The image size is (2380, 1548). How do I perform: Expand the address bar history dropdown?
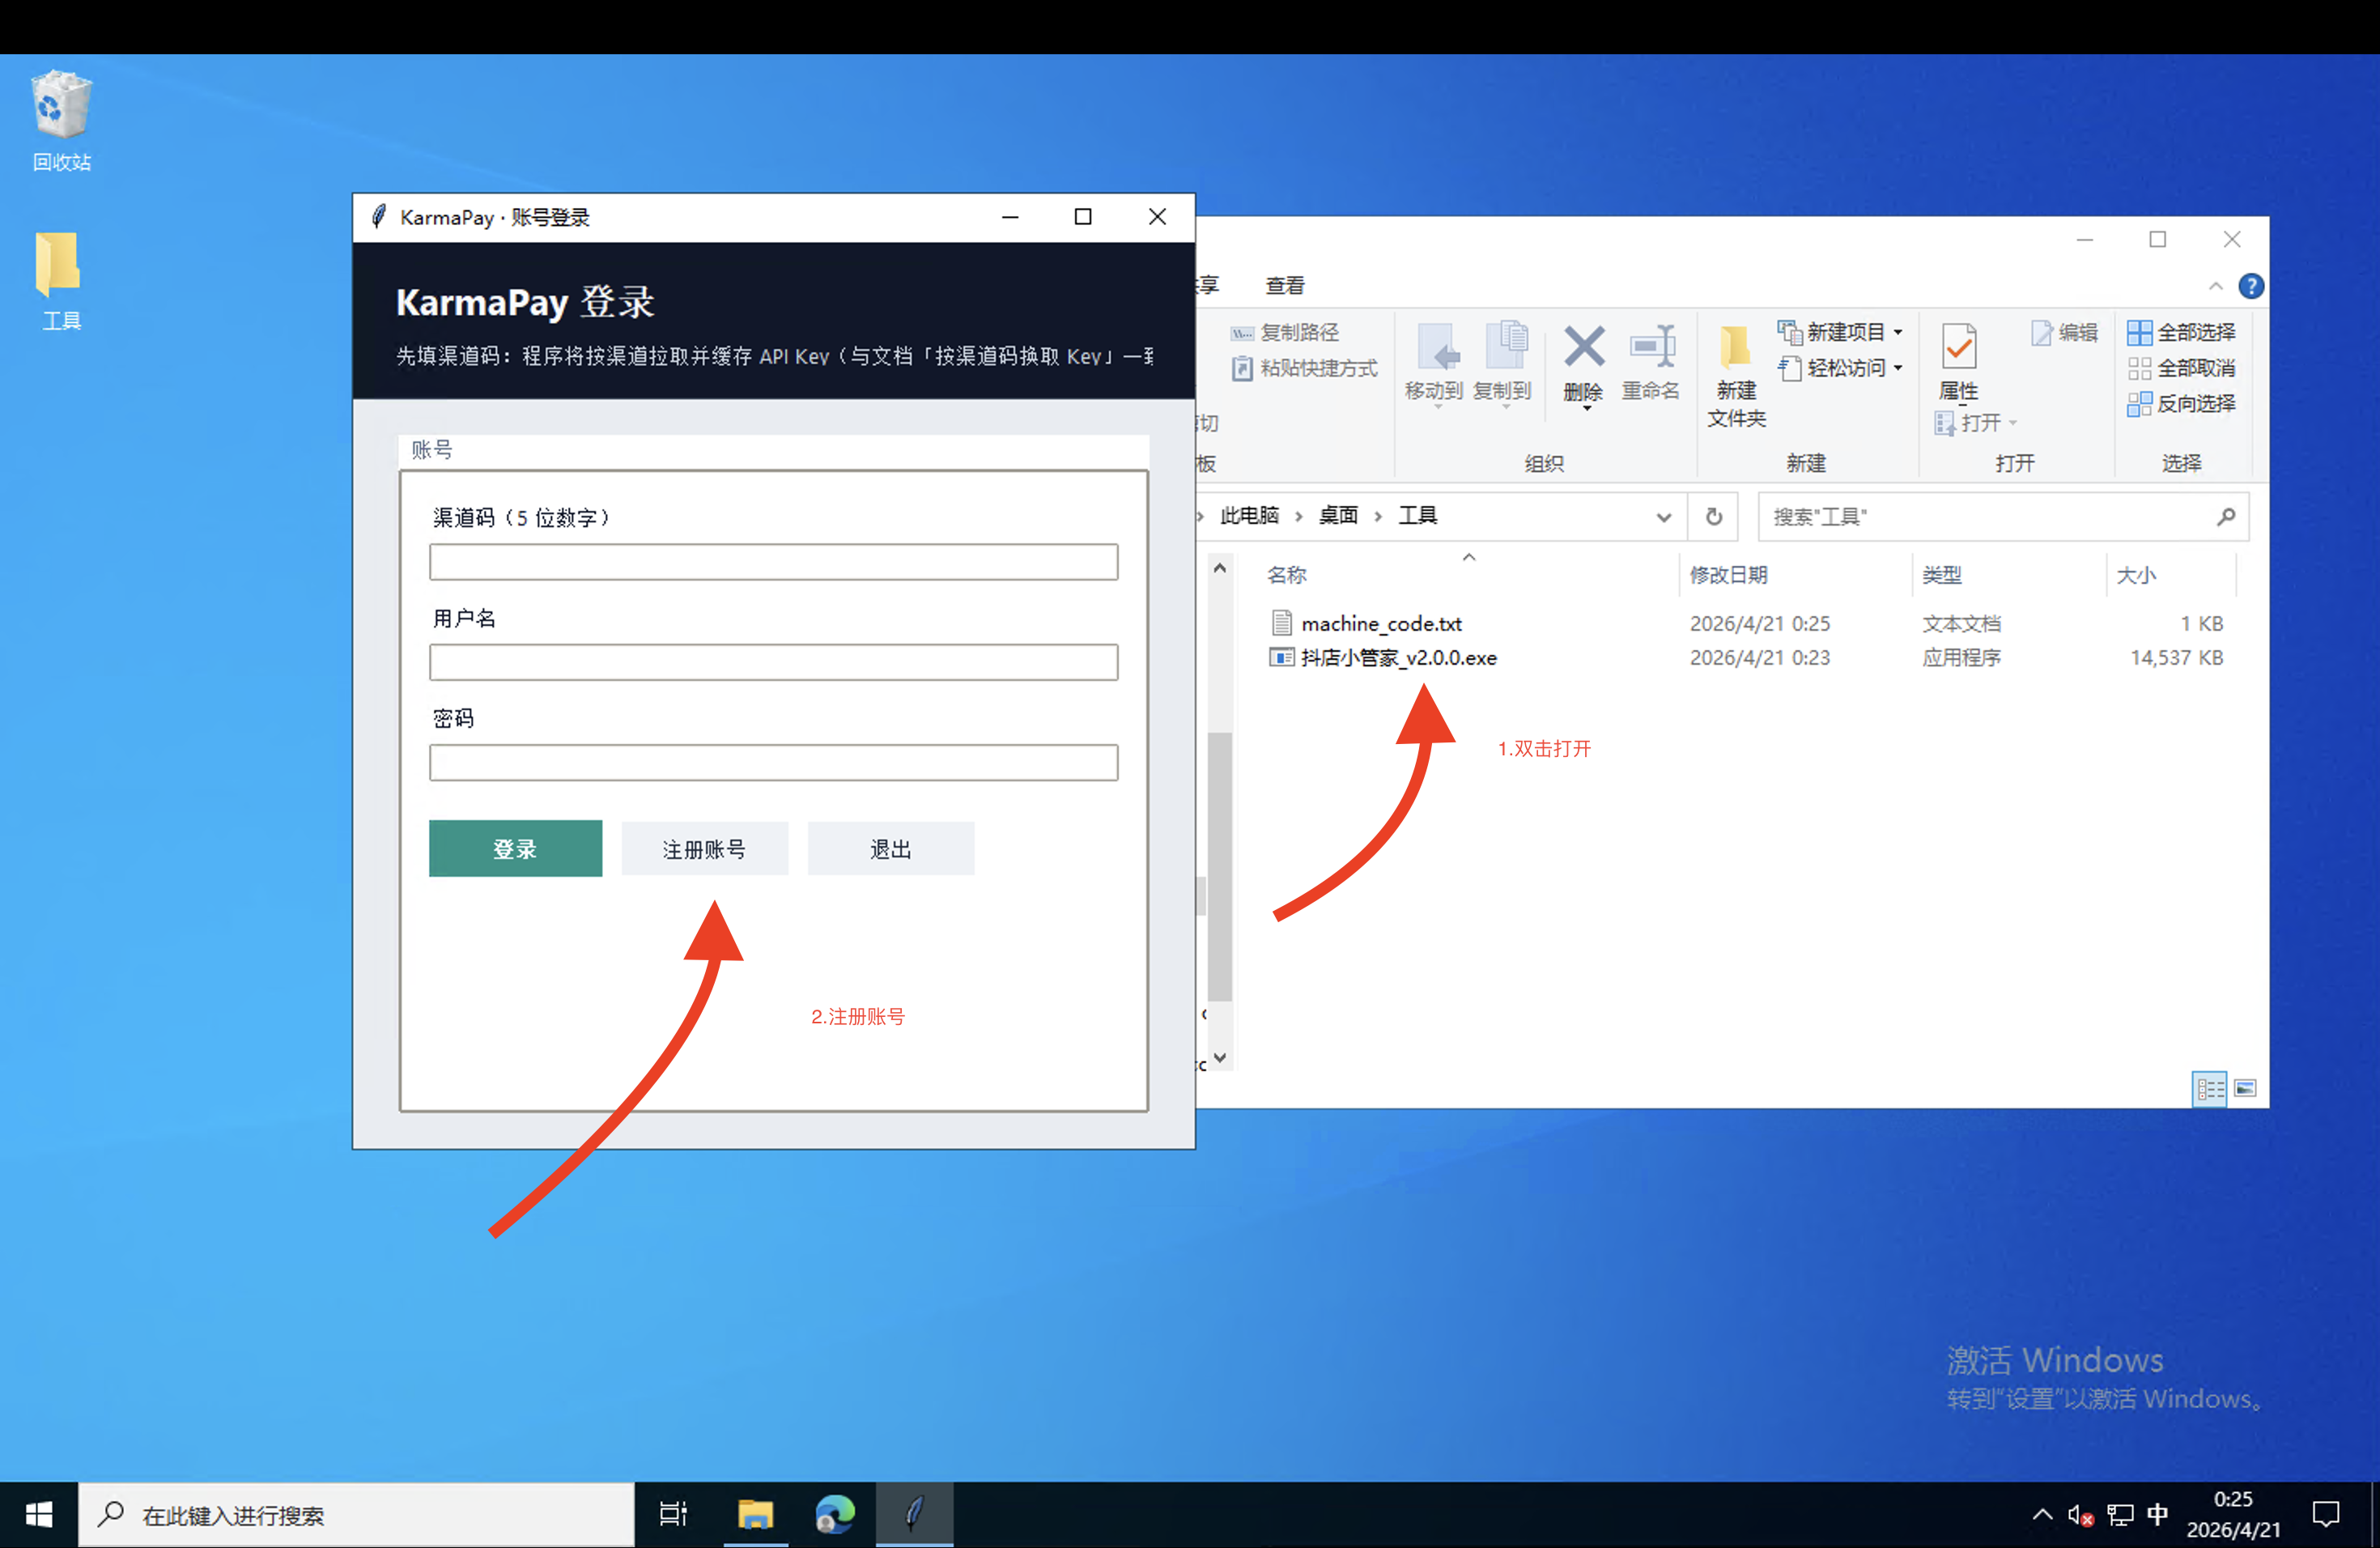point(1663,517)
